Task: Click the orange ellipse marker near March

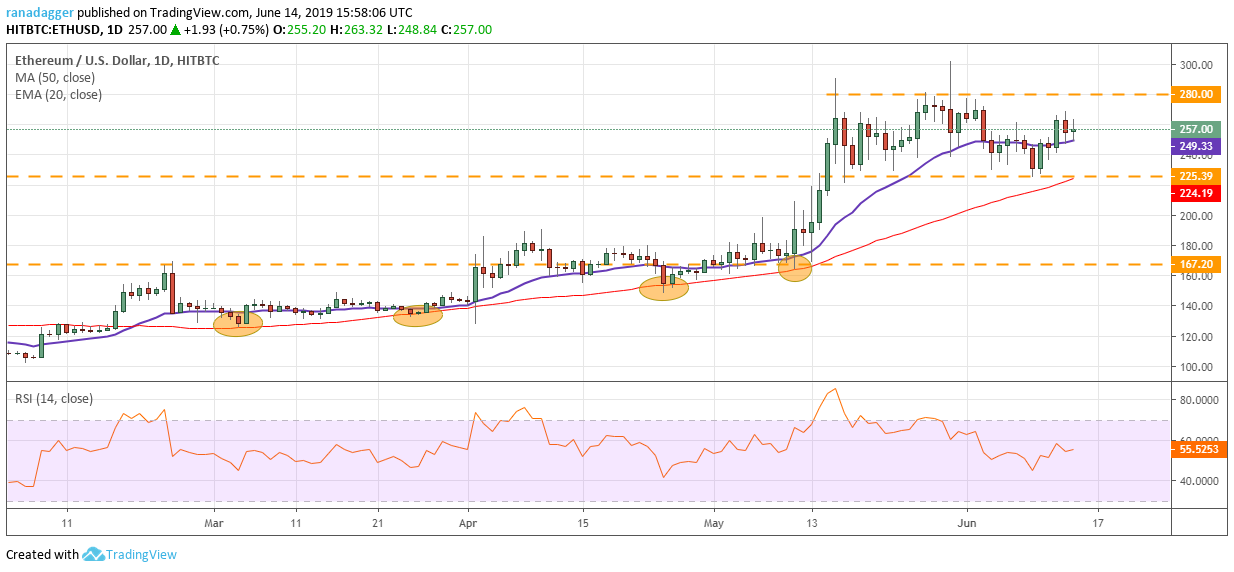Action: (x=238, y=323)
